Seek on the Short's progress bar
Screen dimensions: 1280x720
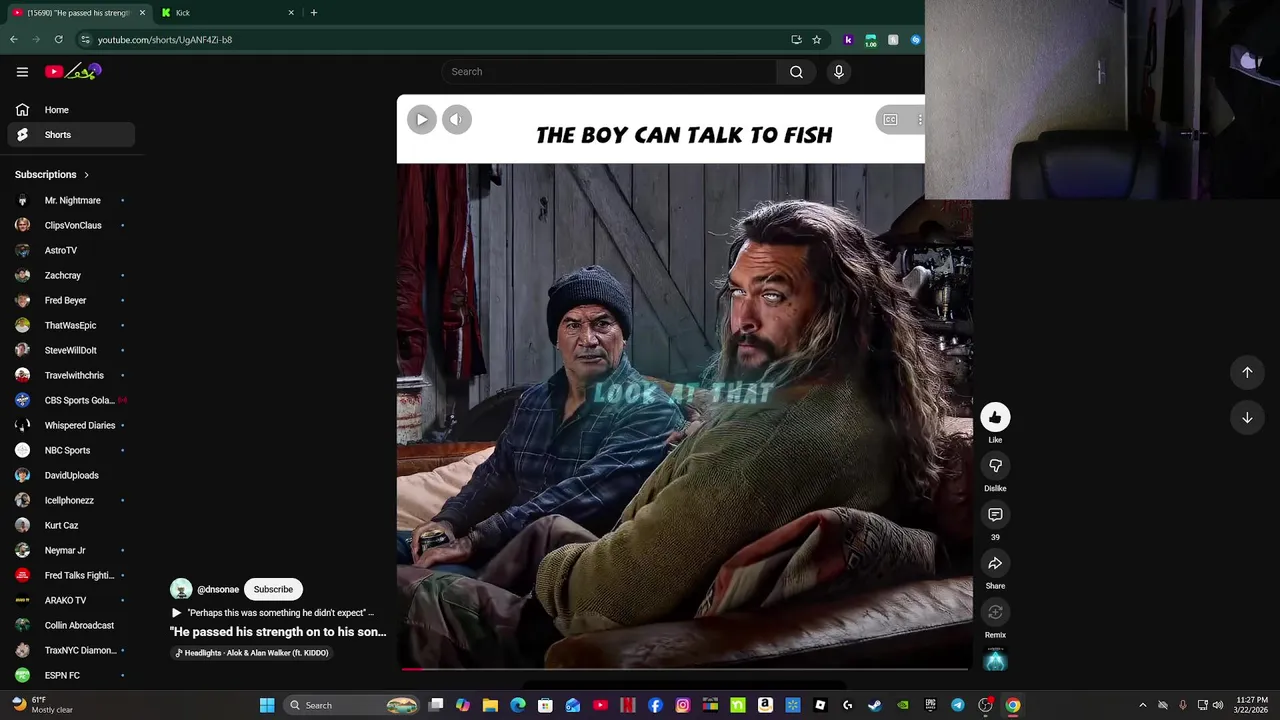(685, 669)
